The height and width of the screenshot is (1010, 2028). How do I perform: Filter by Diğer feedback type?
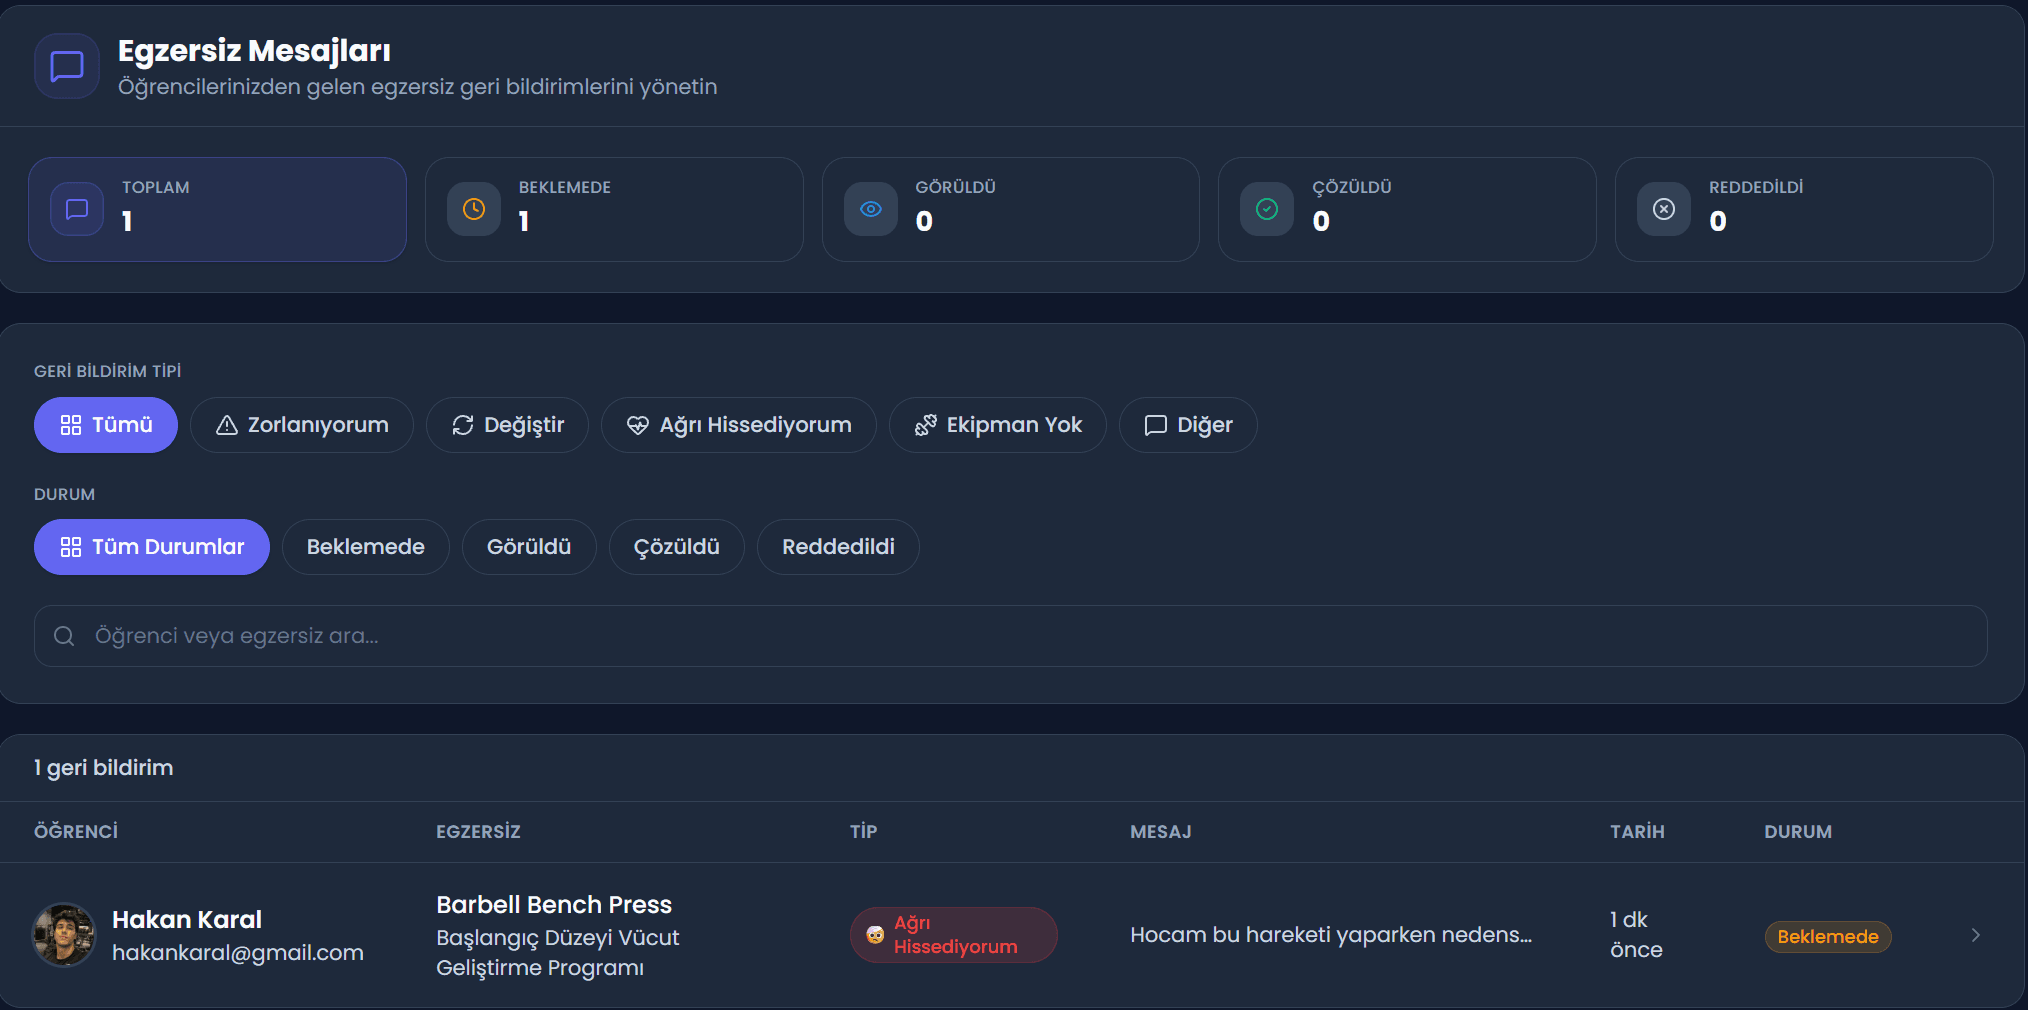(x=1188, y=425)
